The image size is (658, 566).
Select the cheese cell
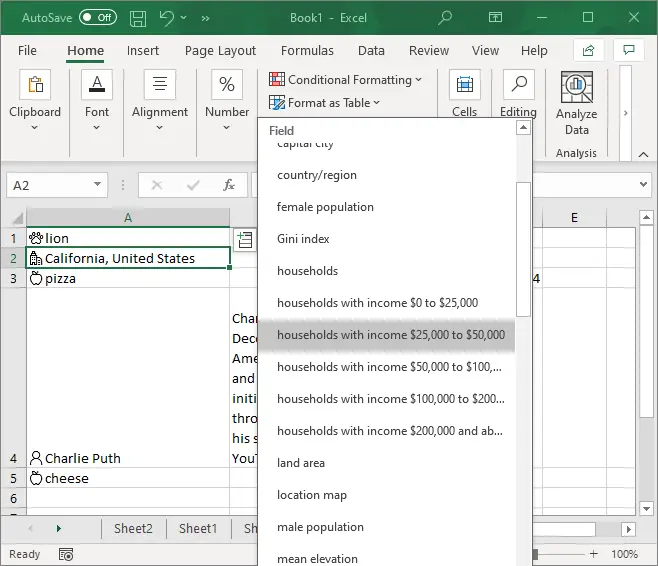(x=128, y=478)
